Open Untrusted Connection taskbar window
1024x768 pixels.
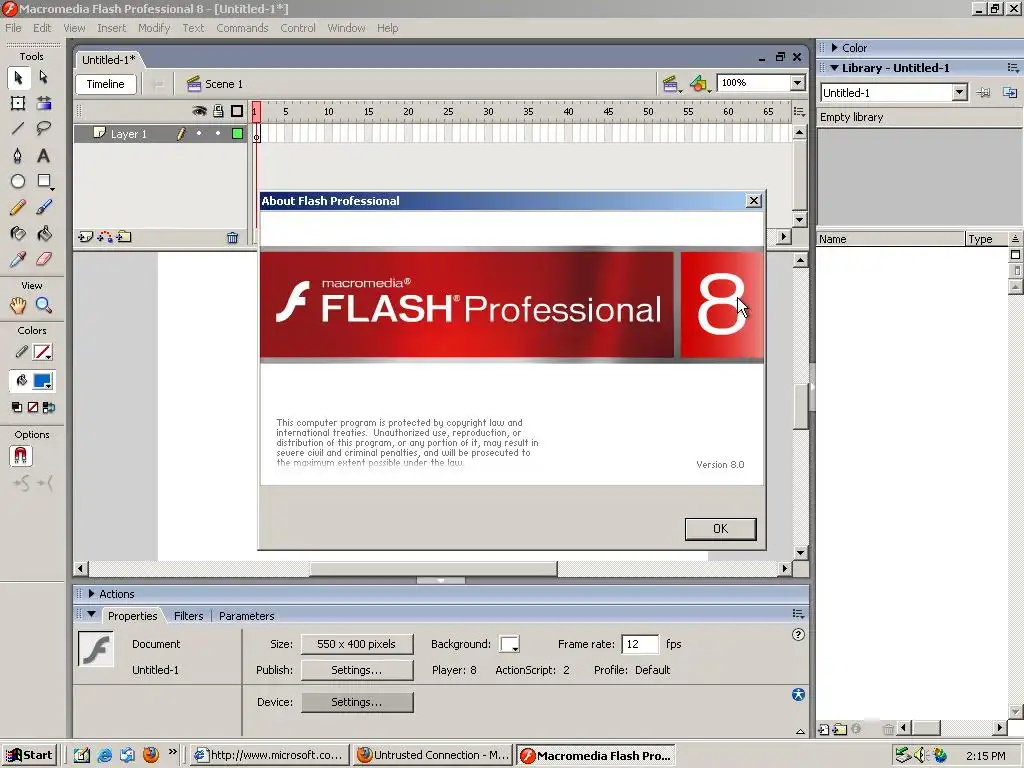click(x=433, y=755)
